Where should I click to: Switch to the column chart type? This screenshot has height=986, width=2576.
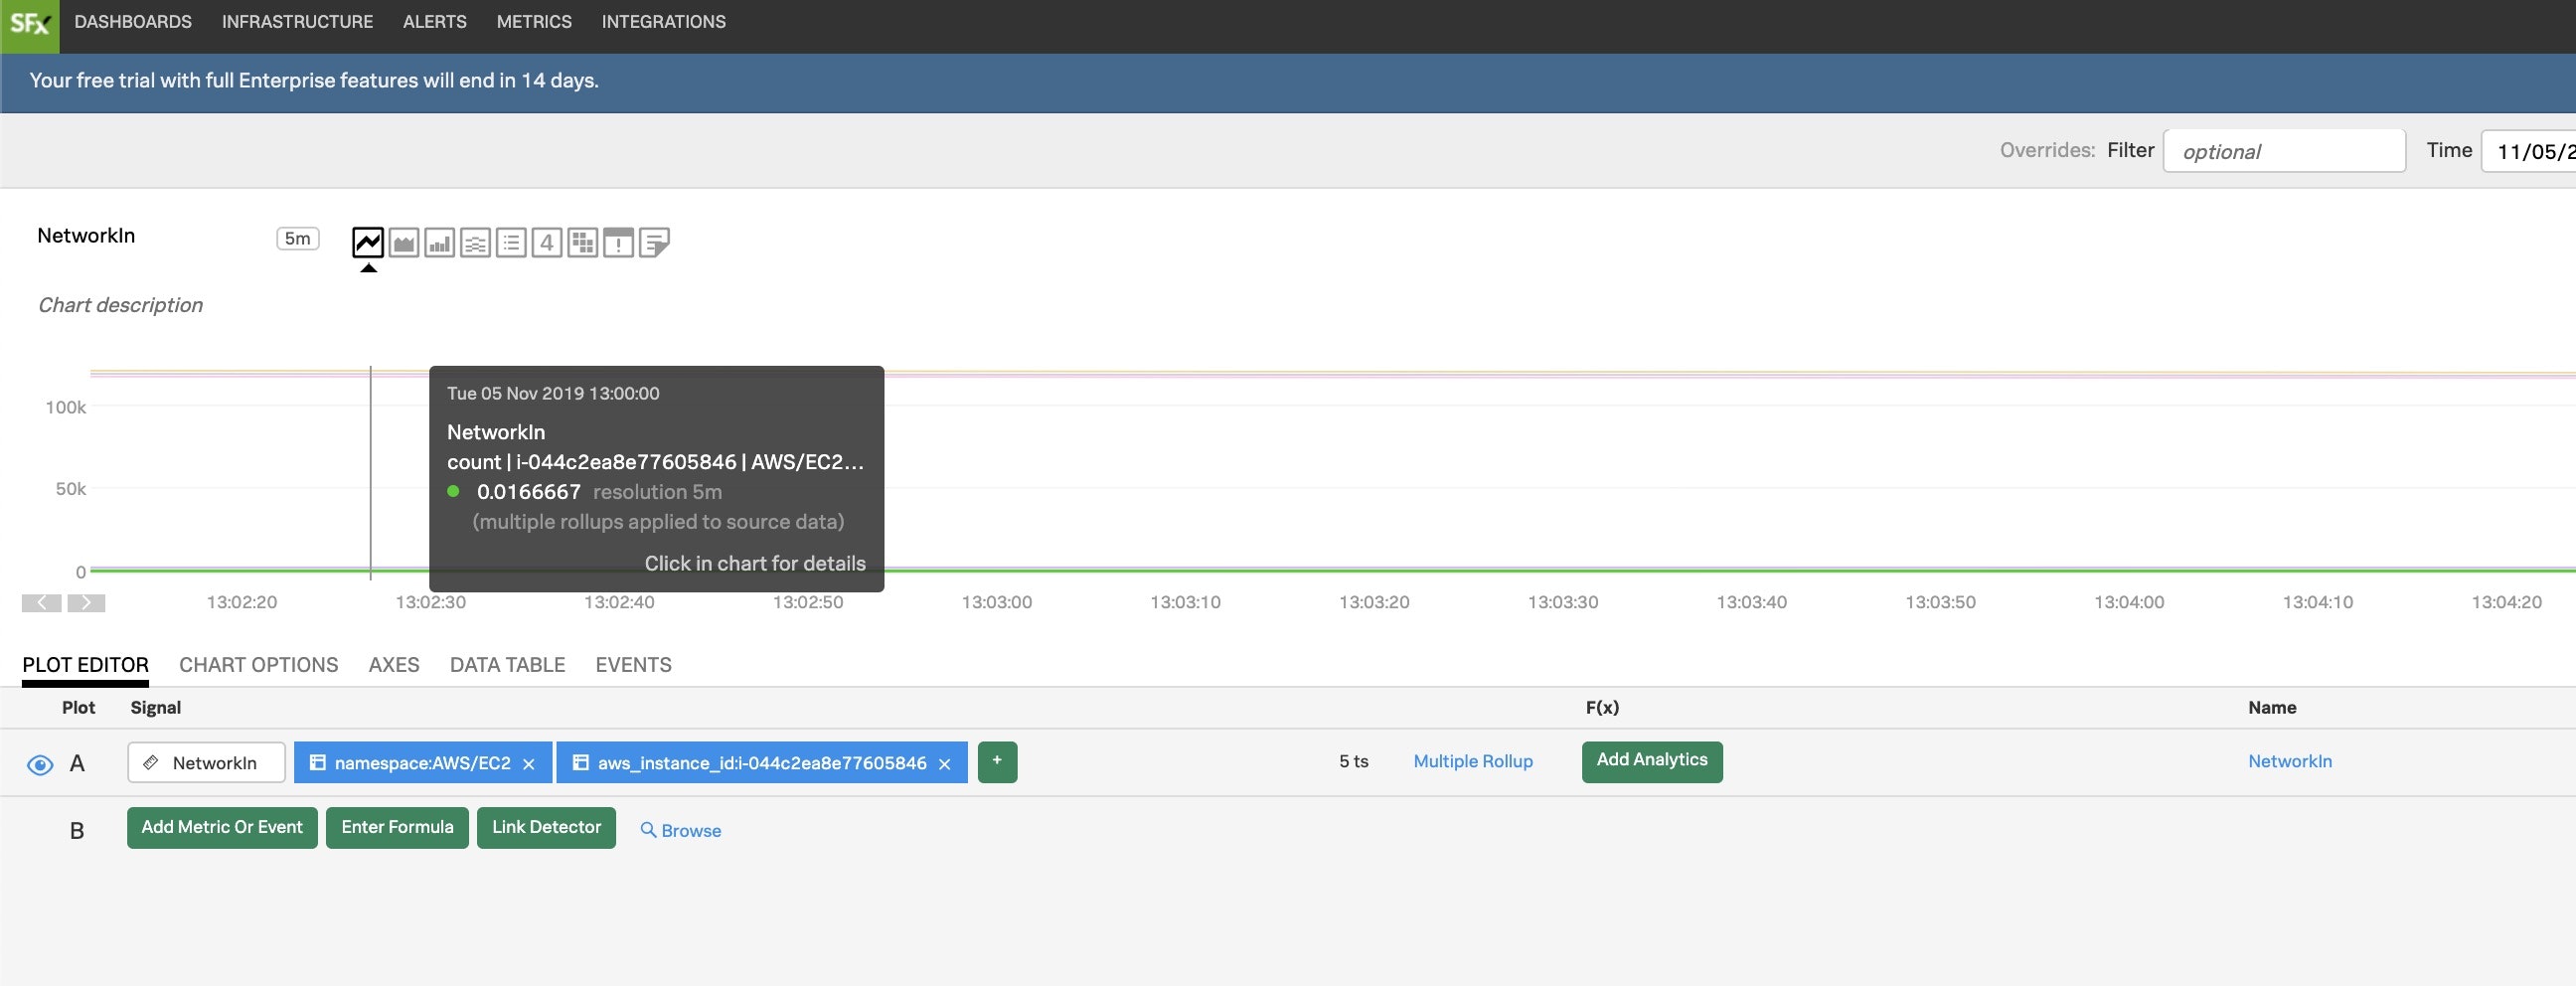pyautogui.click(x=440, y=242)
